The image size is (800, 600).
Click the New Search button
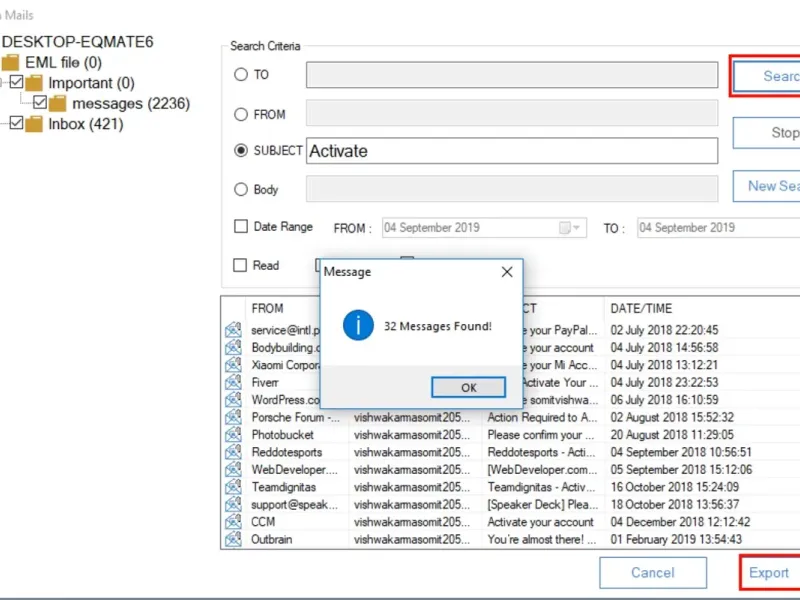point(766,186)
